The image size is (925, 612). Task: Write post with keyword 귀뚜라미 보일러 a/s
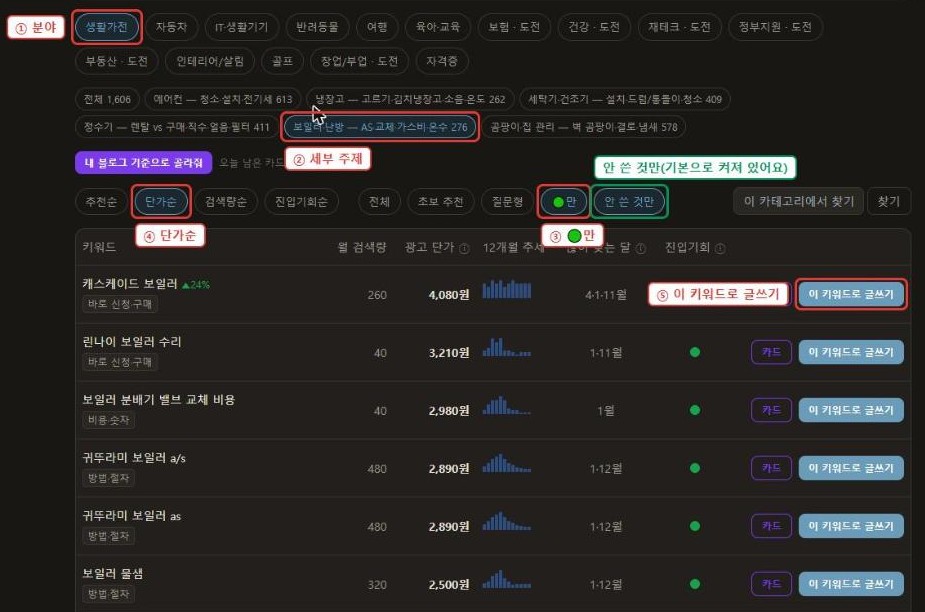tap(851, 468)
